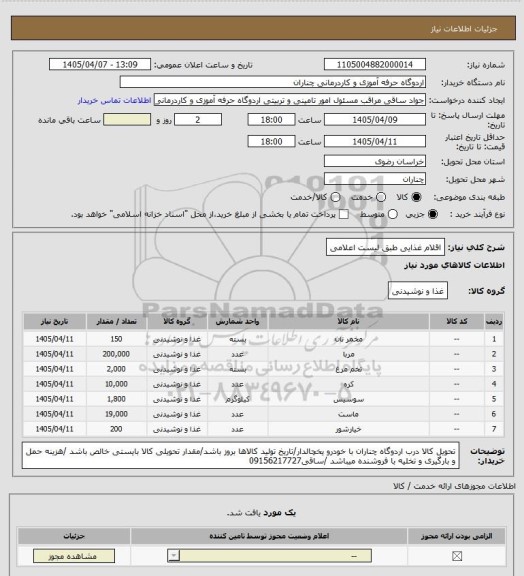Click unit کیلوگرم in the سوسیس row
The image size is (524, 576).
pyautogui.click(x=237, y=399)
